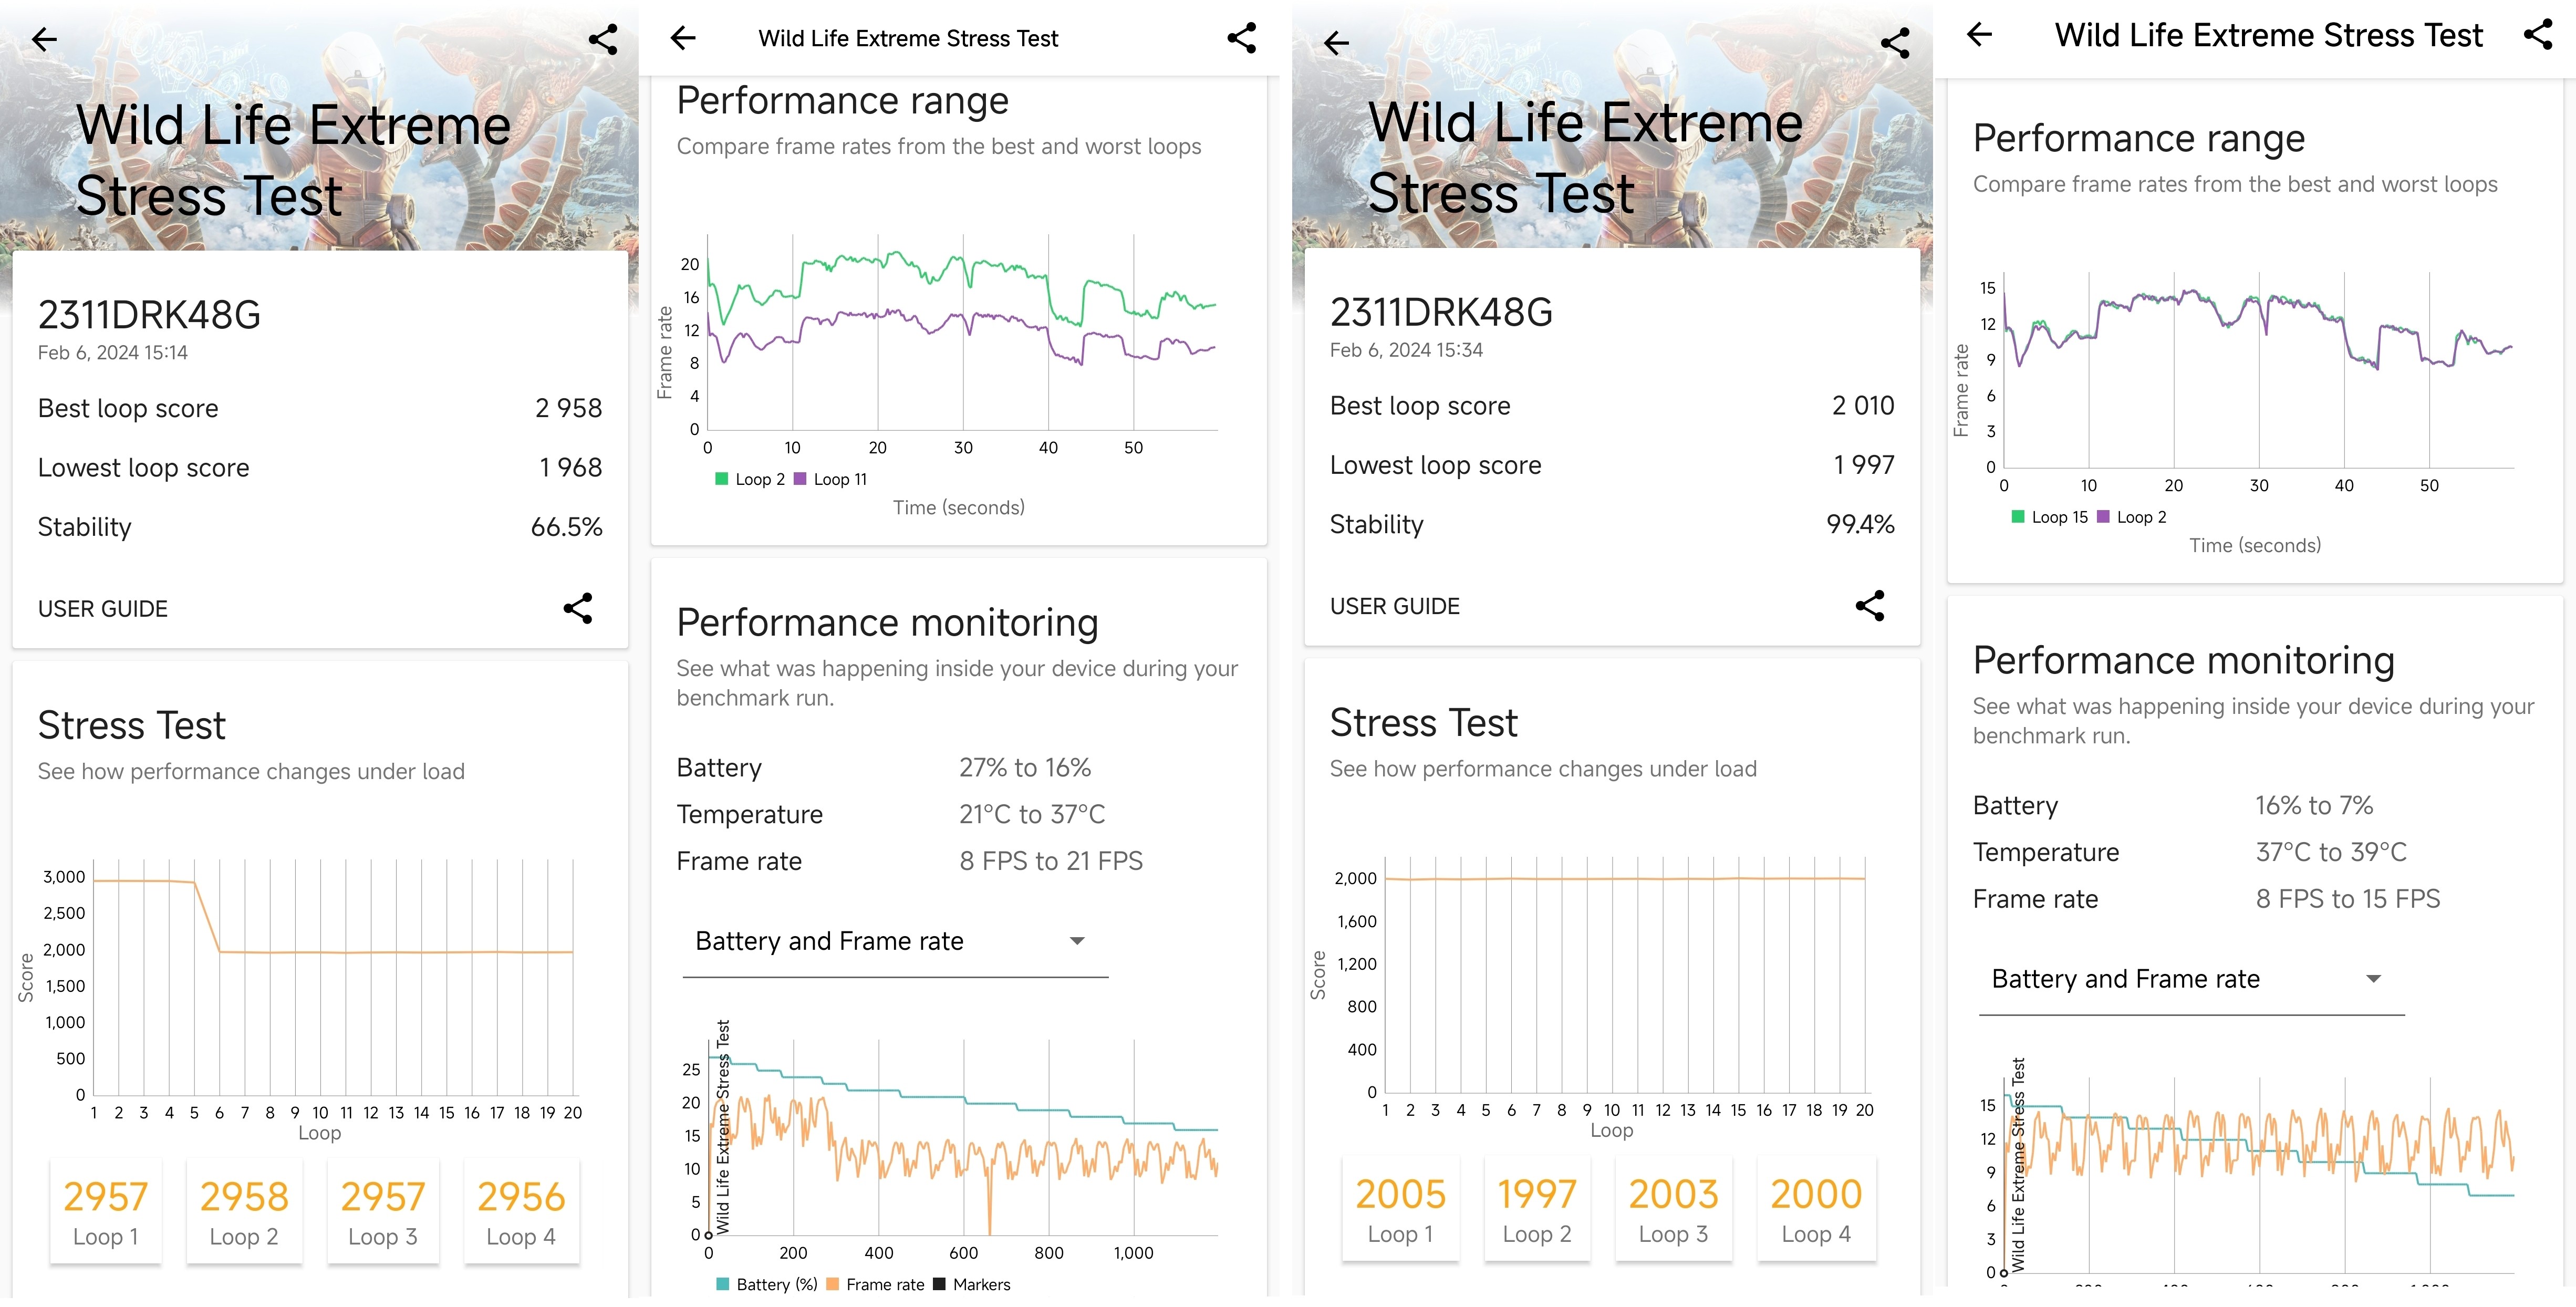Open the right Battery and Frame rate dropdown
This screenshot has width=2576, height=1307.
(2190, 979)
